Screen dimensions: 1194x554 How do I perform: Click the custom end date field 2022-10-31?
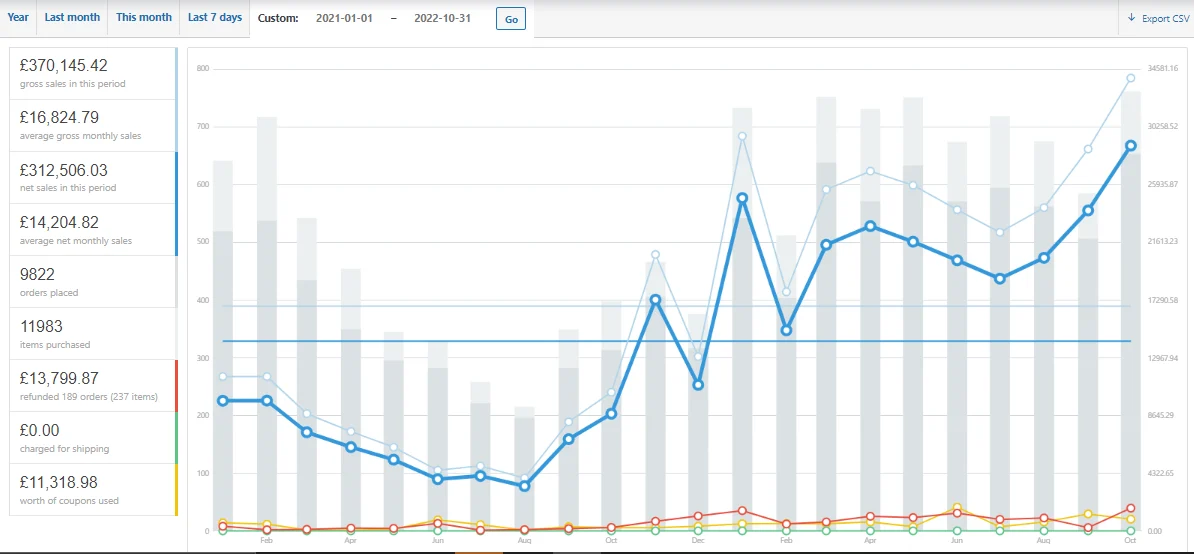[x=442, y=18]
